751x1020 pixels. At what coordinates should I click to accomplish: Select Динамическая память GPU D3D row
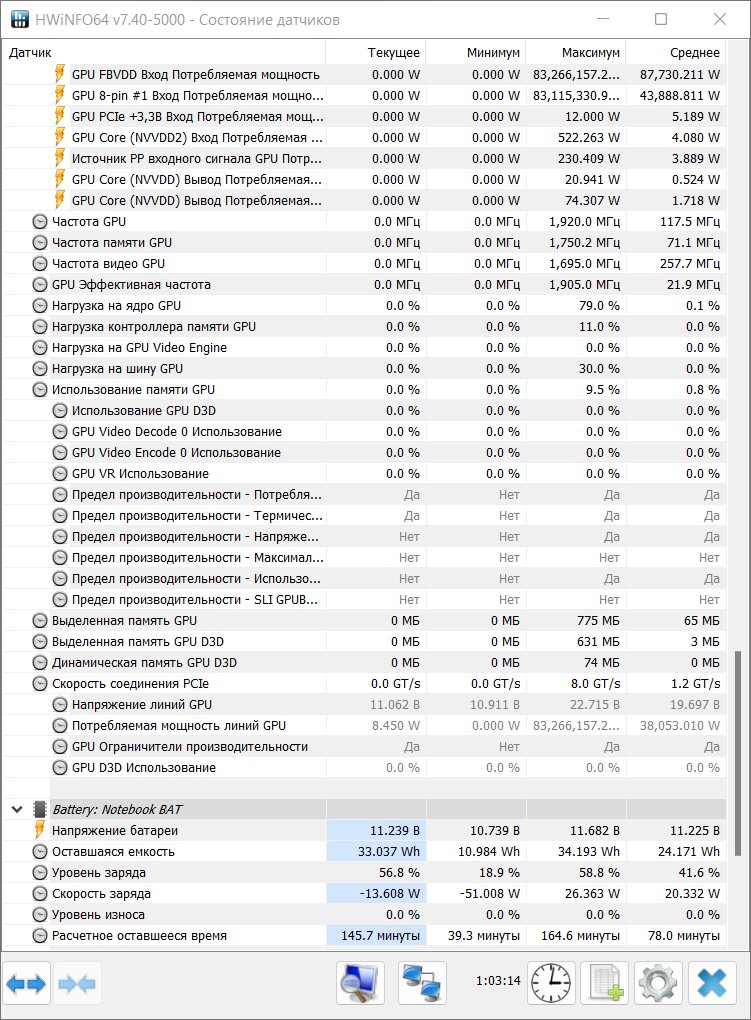364,662
